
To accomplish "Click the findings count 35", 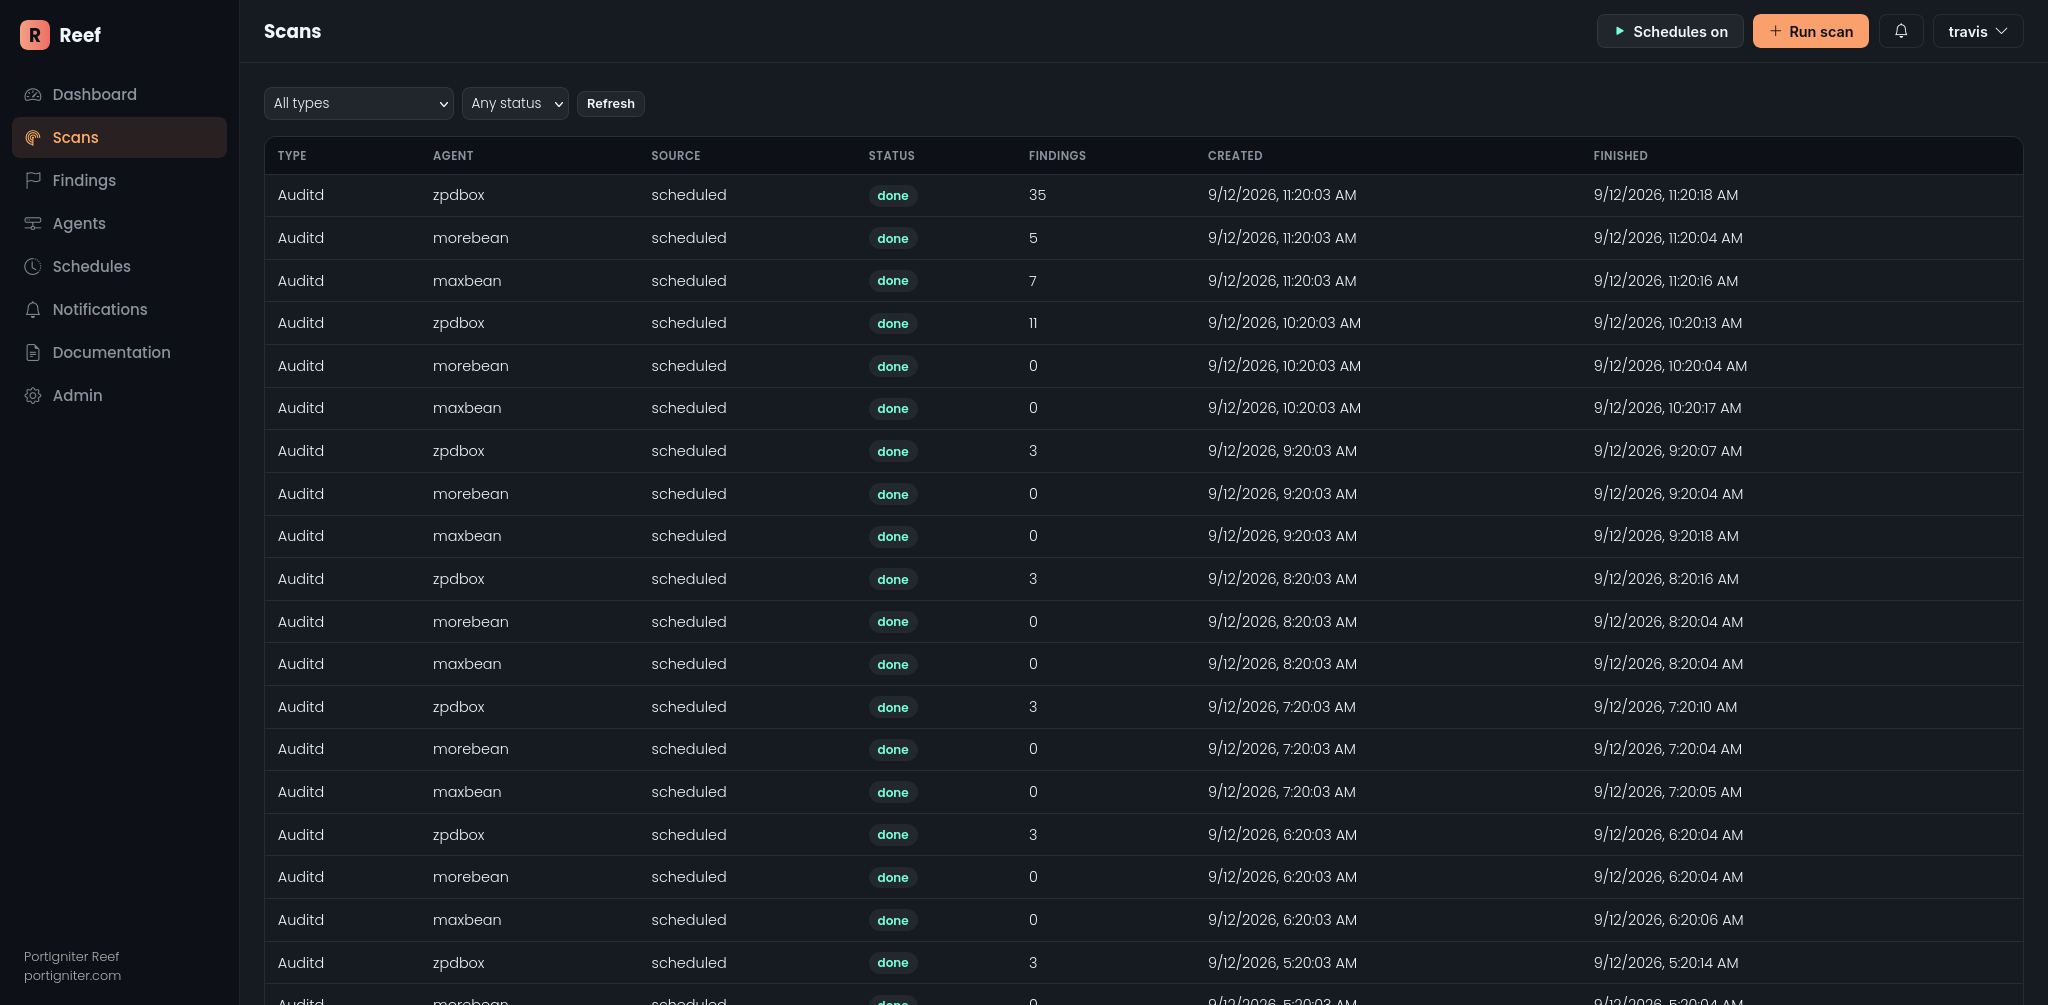I will pos(1037,196).
